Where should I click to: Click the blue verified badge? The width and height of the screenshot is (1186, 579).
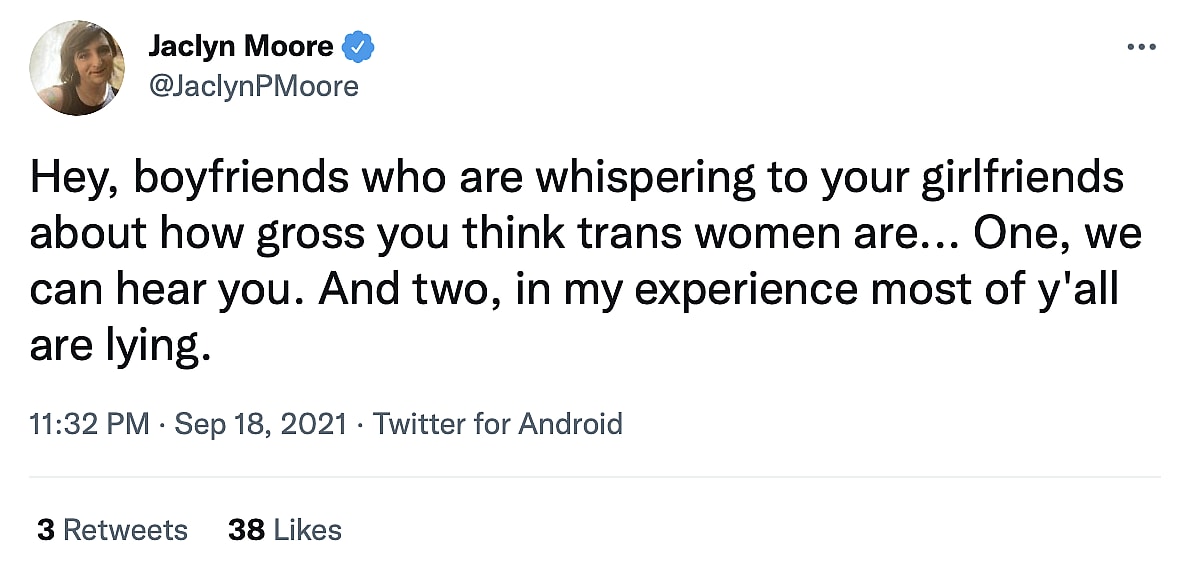click(358, 46)
